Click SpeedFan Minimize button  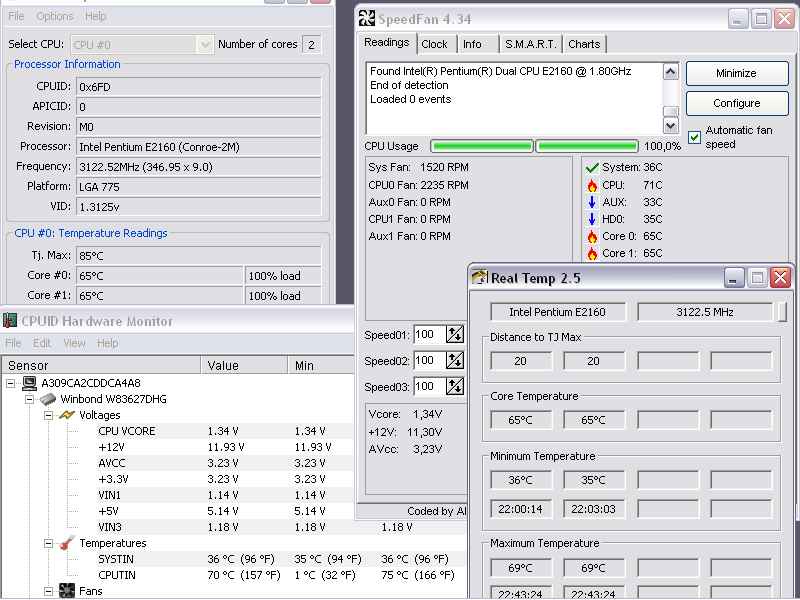(736, 73)
